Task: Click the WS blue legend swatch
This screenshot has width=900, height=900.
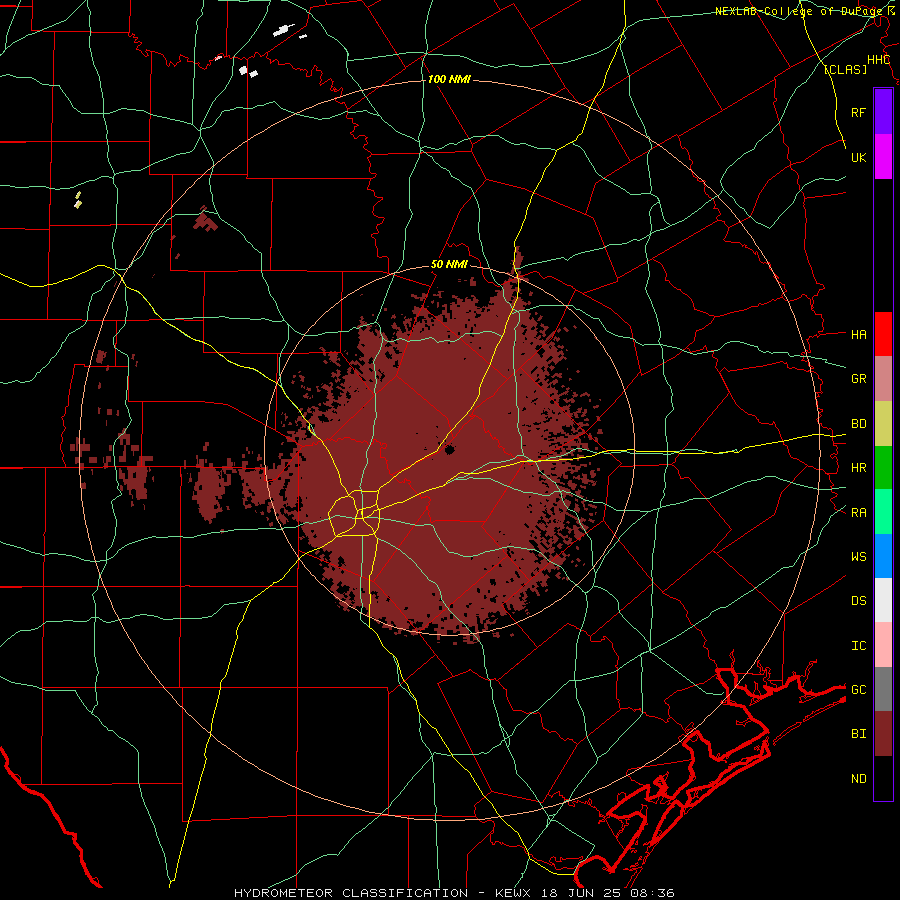Action: click(x=883, y=556)
